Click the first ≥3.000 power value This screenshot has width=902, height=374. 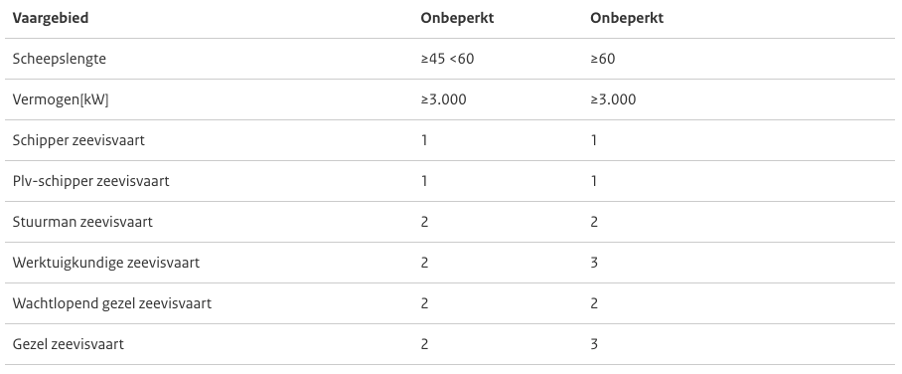click(444, 100)
